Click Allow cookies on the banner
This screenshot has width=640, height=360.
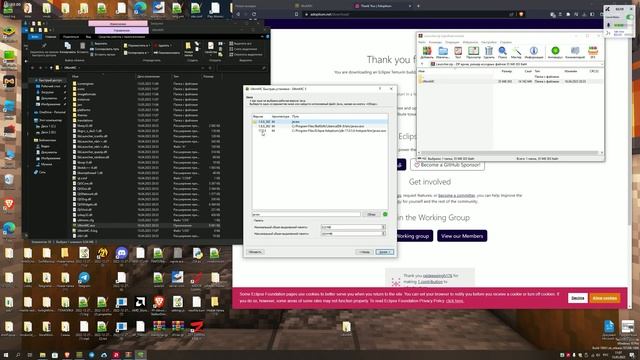click(604, 298)
